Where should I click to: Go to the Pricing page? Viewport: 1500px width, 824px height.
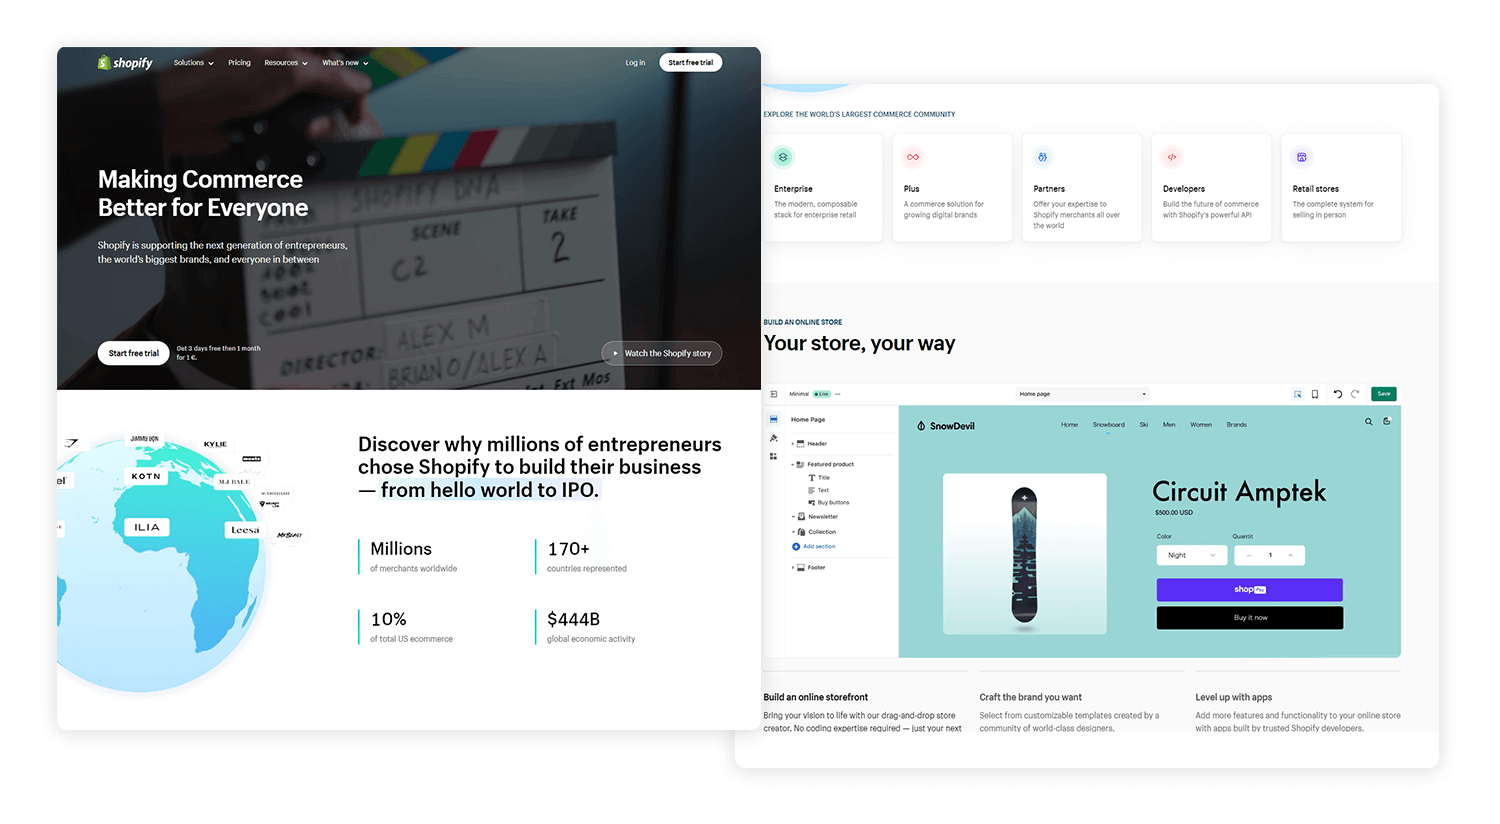[x=239, y=63]
